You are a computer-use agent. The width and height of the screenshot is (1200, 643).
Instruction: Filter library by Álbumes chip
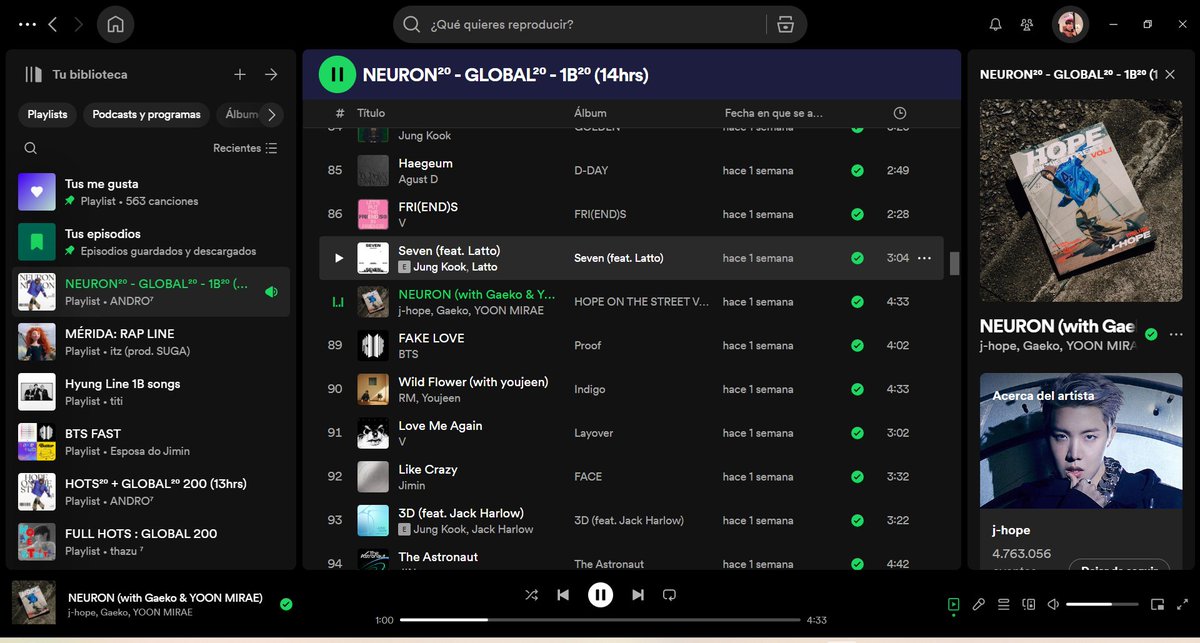click(238, 114)
